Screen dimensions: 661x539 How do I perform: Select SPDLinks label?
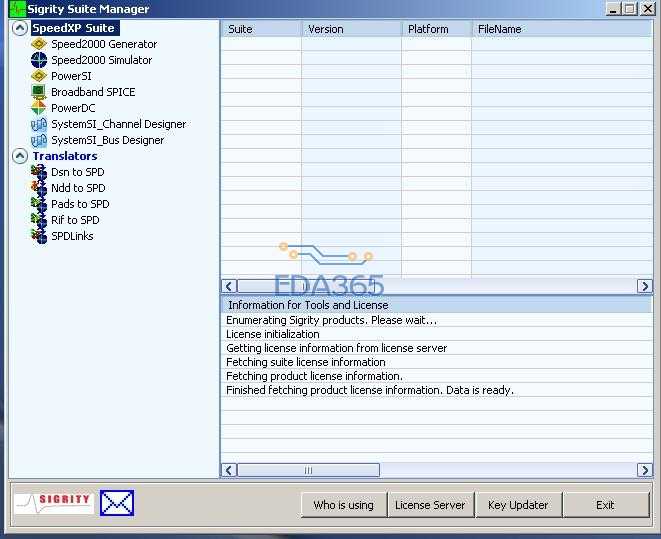[x=72, y=236]
